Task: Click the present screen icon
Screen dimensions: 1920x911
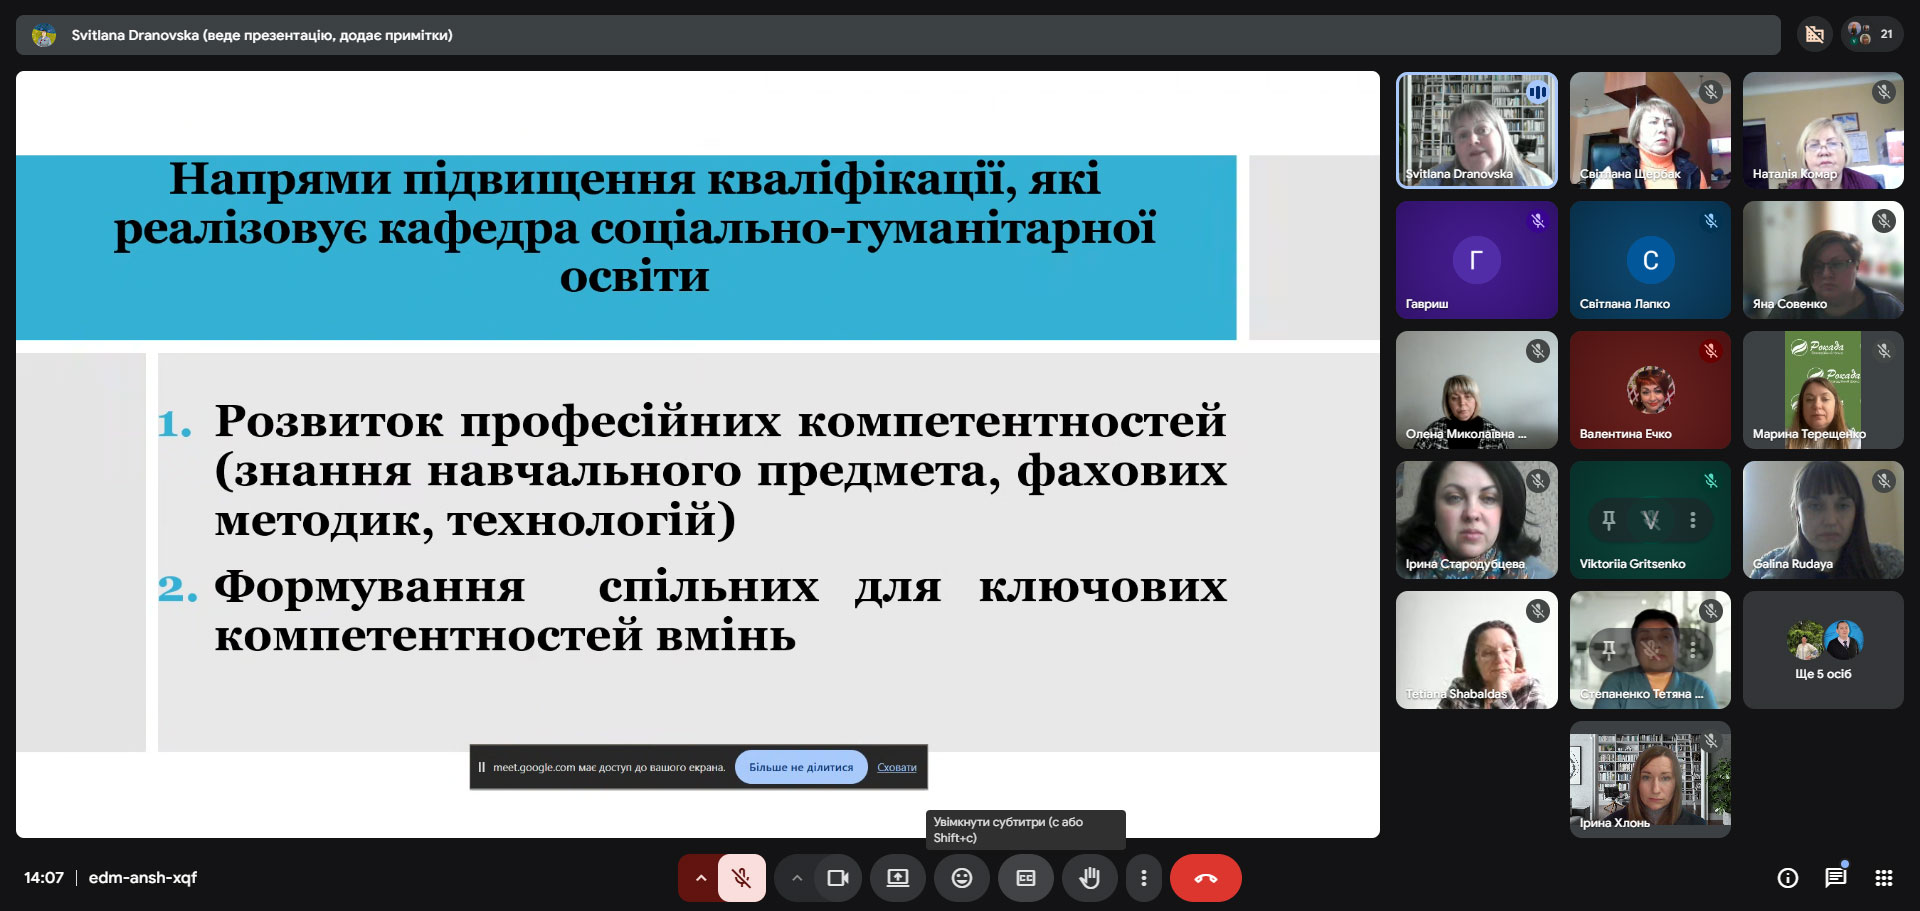Action: [x=898, y=878]
